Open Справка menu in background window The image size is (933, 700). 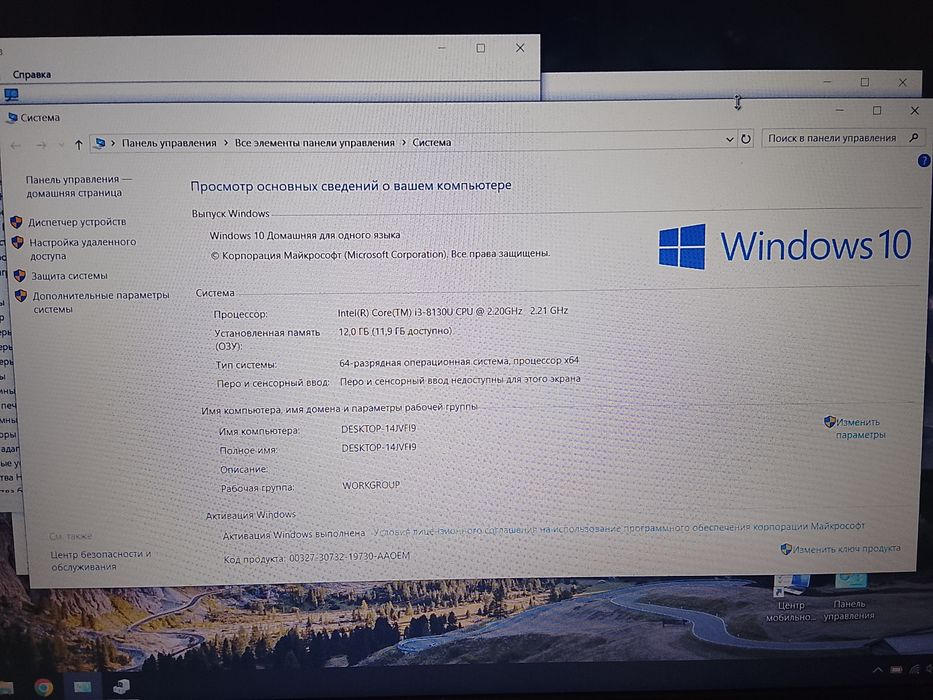click(x=32, y=74)
